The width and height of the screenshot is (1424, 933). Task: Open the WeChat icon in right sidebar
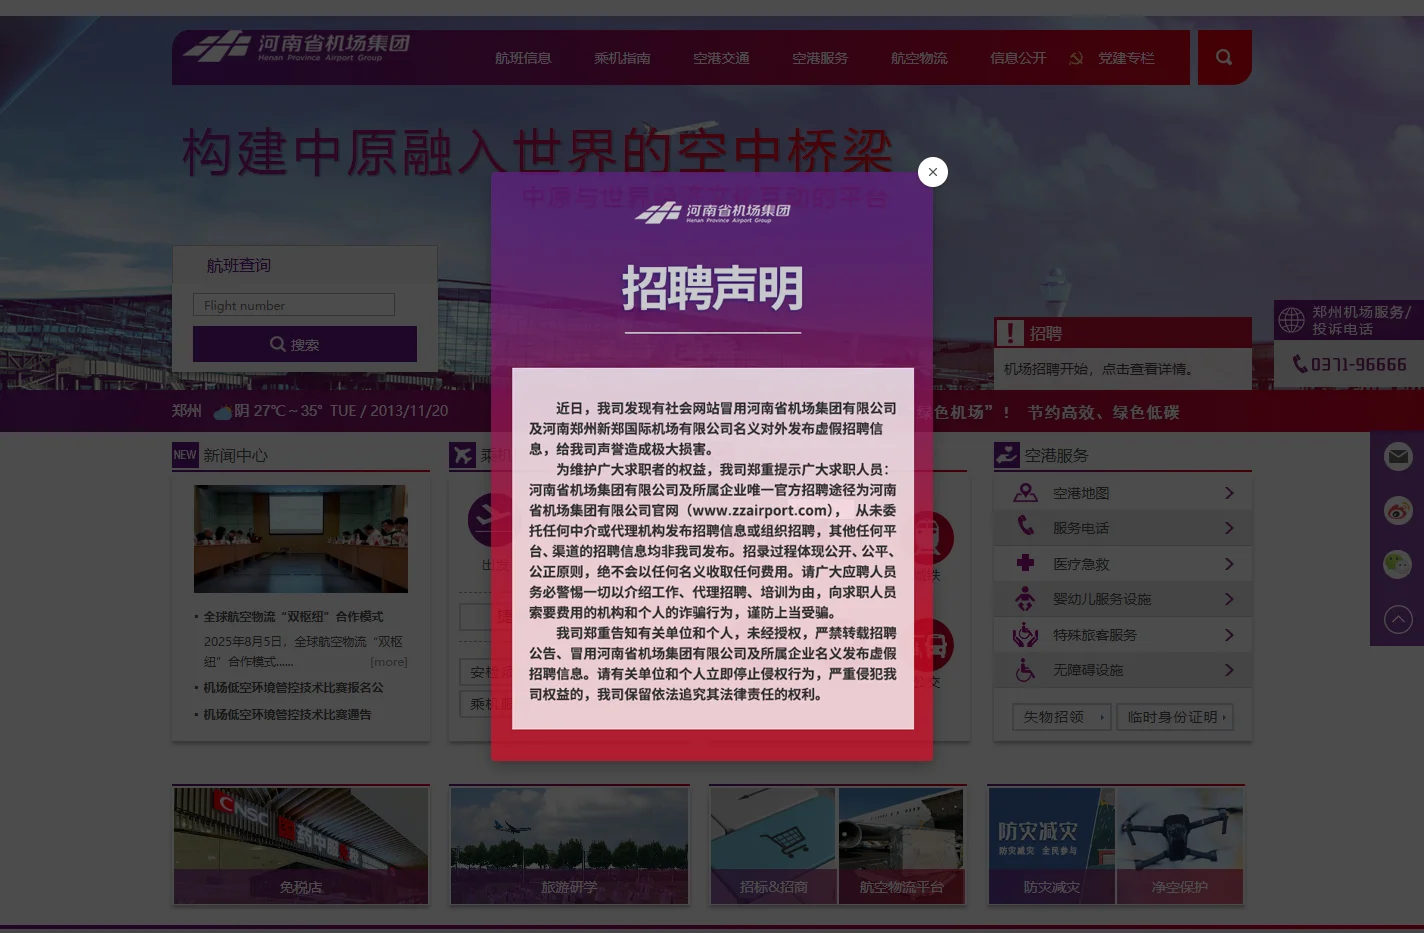coord(1398,564)
